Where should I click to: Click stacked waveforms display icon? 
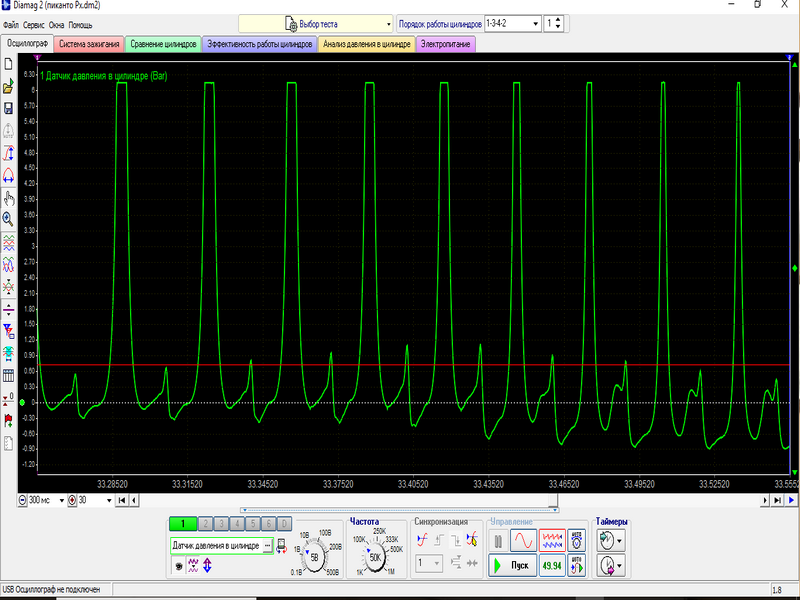8,243
